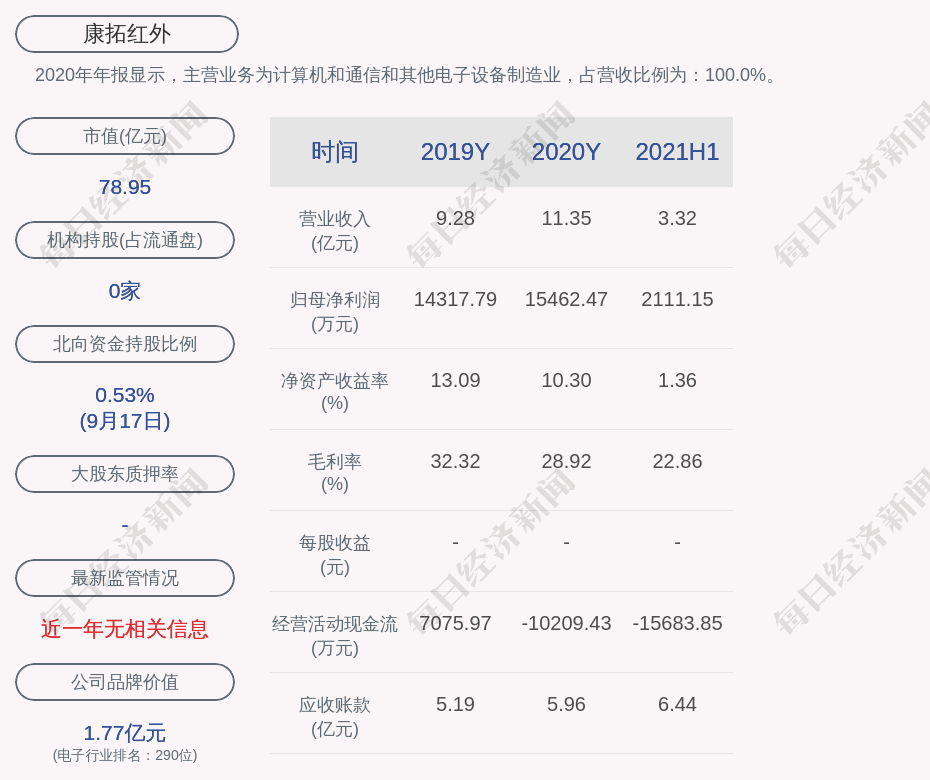Image resolution: width=930 pixels, height=780 pixels.
Task: Click gross margin value 32.32
Action: [x=455, y=461]
